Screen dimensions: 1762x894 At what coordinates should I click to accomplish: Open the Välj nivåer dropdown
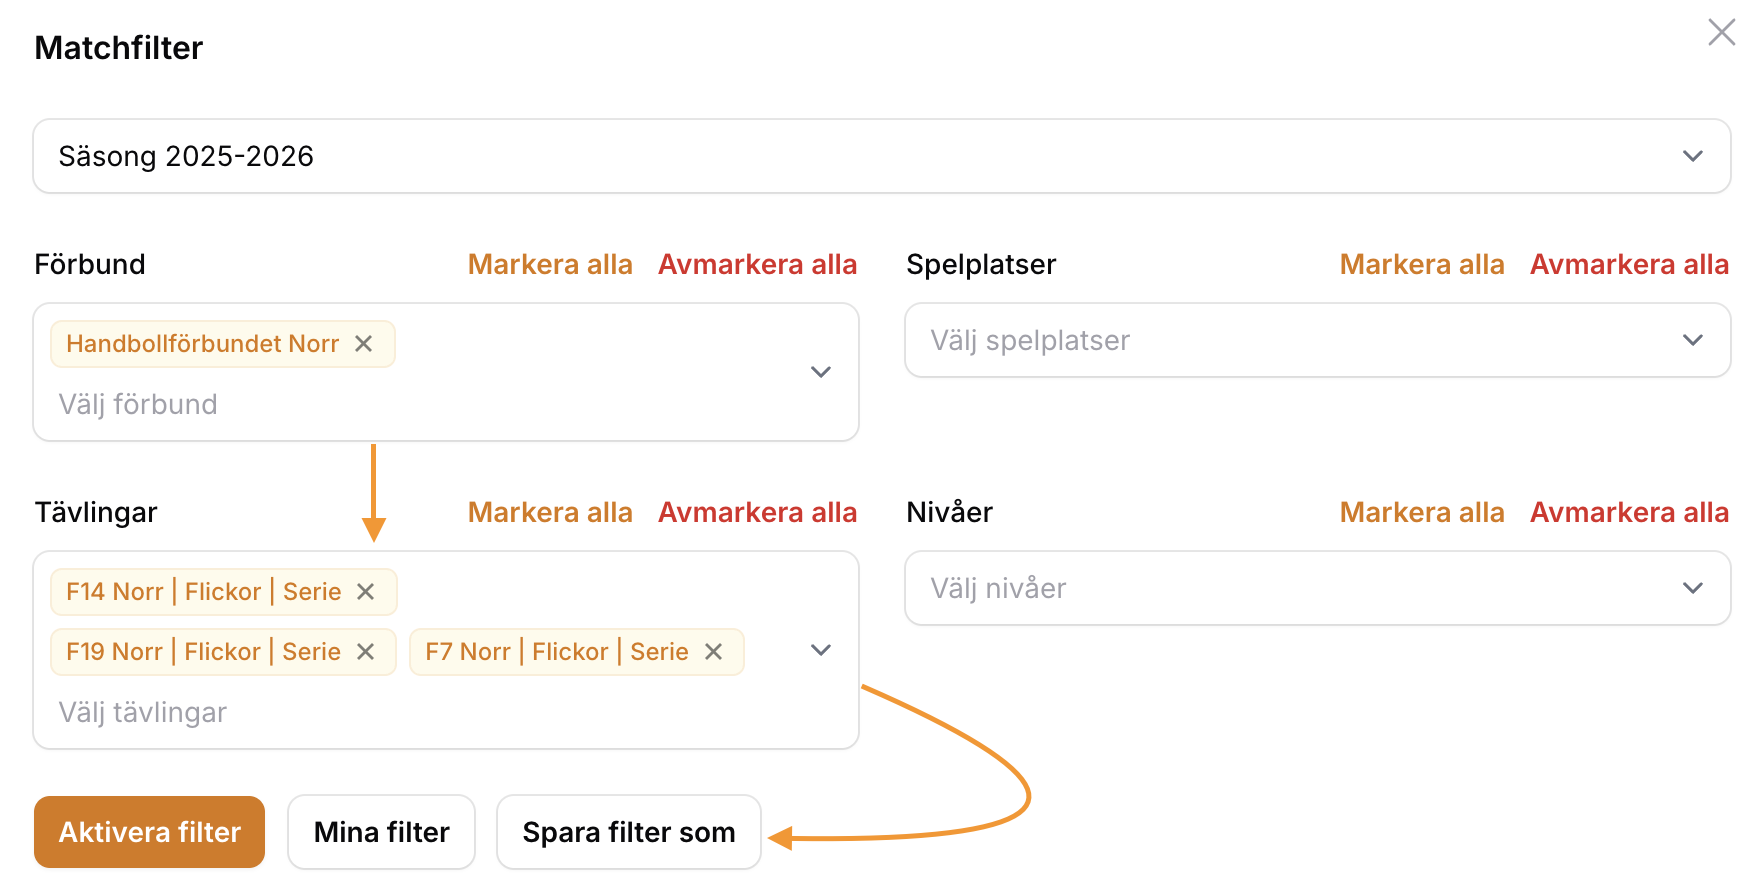[x=1318, y=588]
